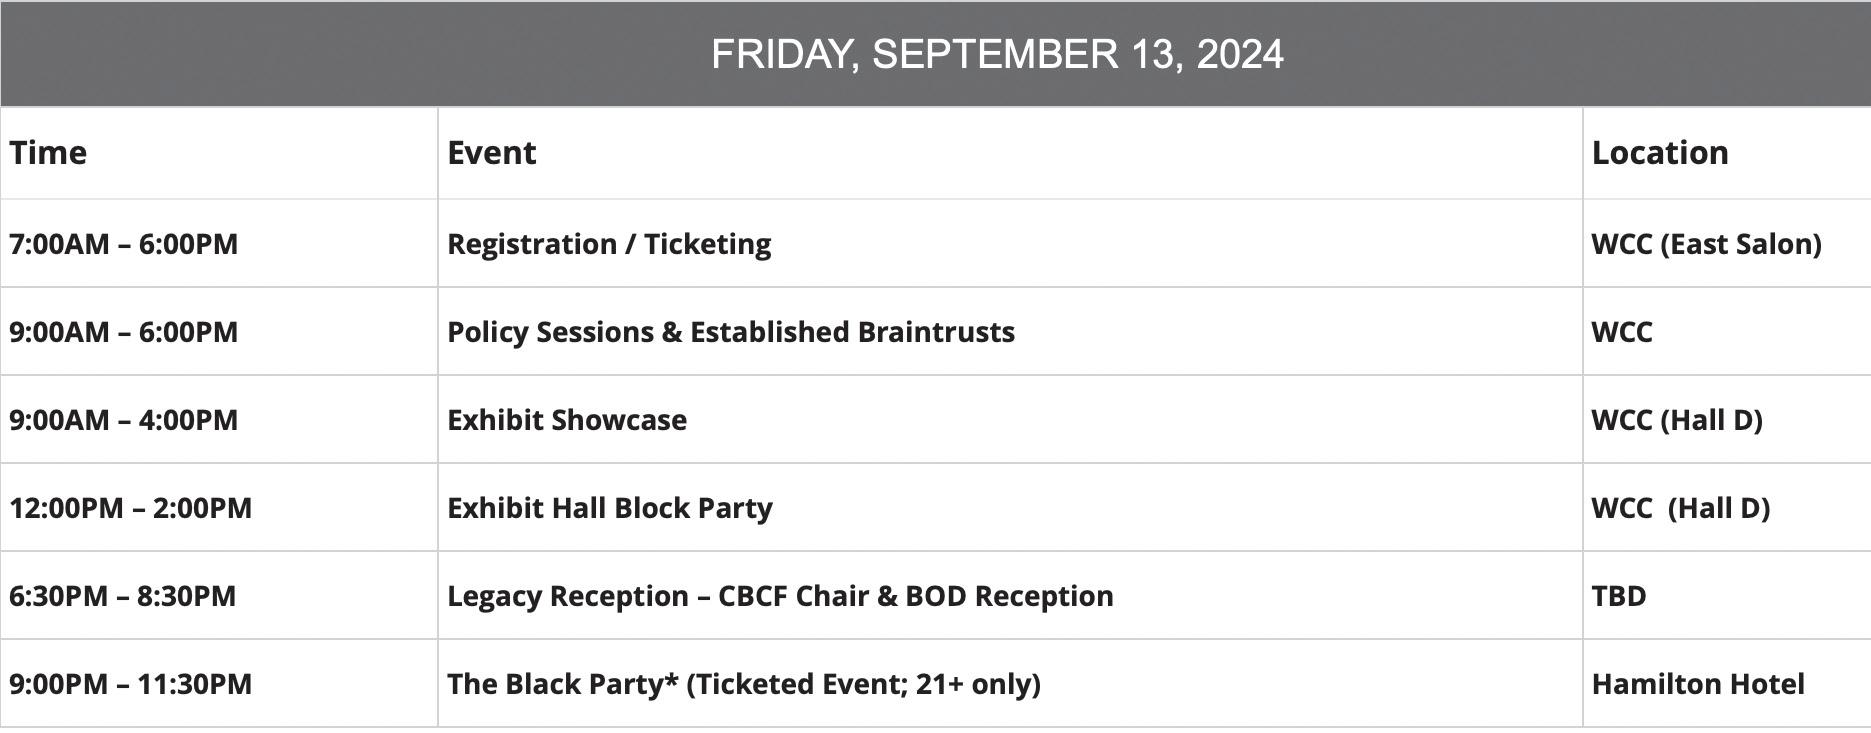Click the Hamilton Hotel location

1697,684
